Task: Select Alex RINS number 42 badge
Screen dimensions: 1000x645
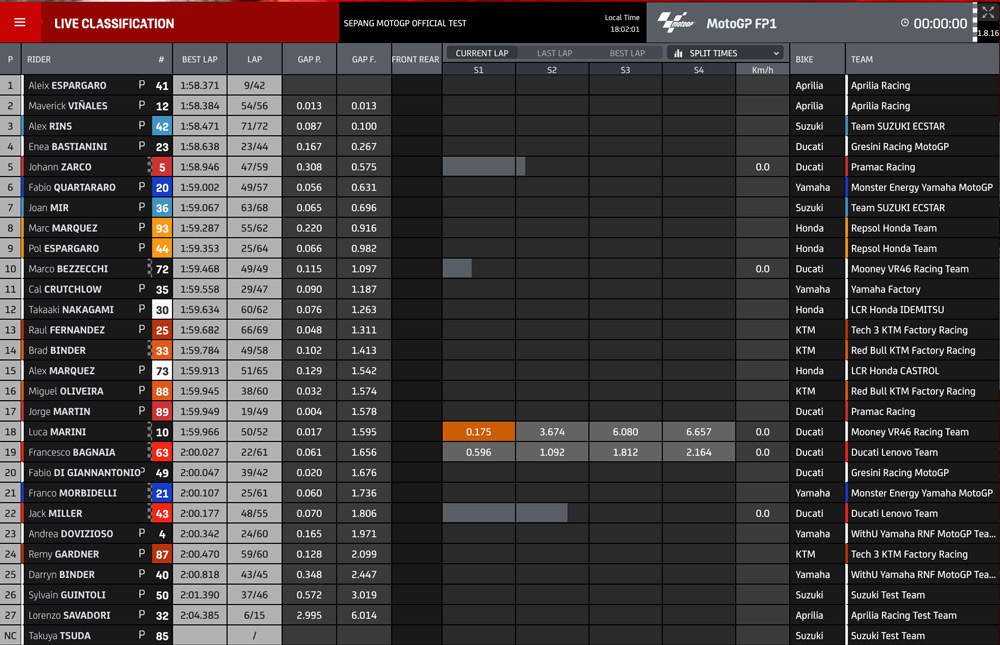Action: [162, 126]
